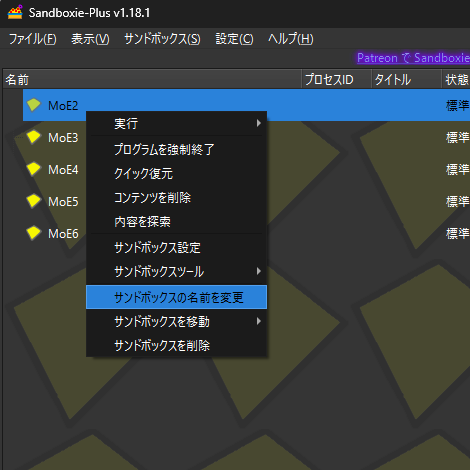Sort by the タイトル column header
470x470 pixels.
pos(407,79)
